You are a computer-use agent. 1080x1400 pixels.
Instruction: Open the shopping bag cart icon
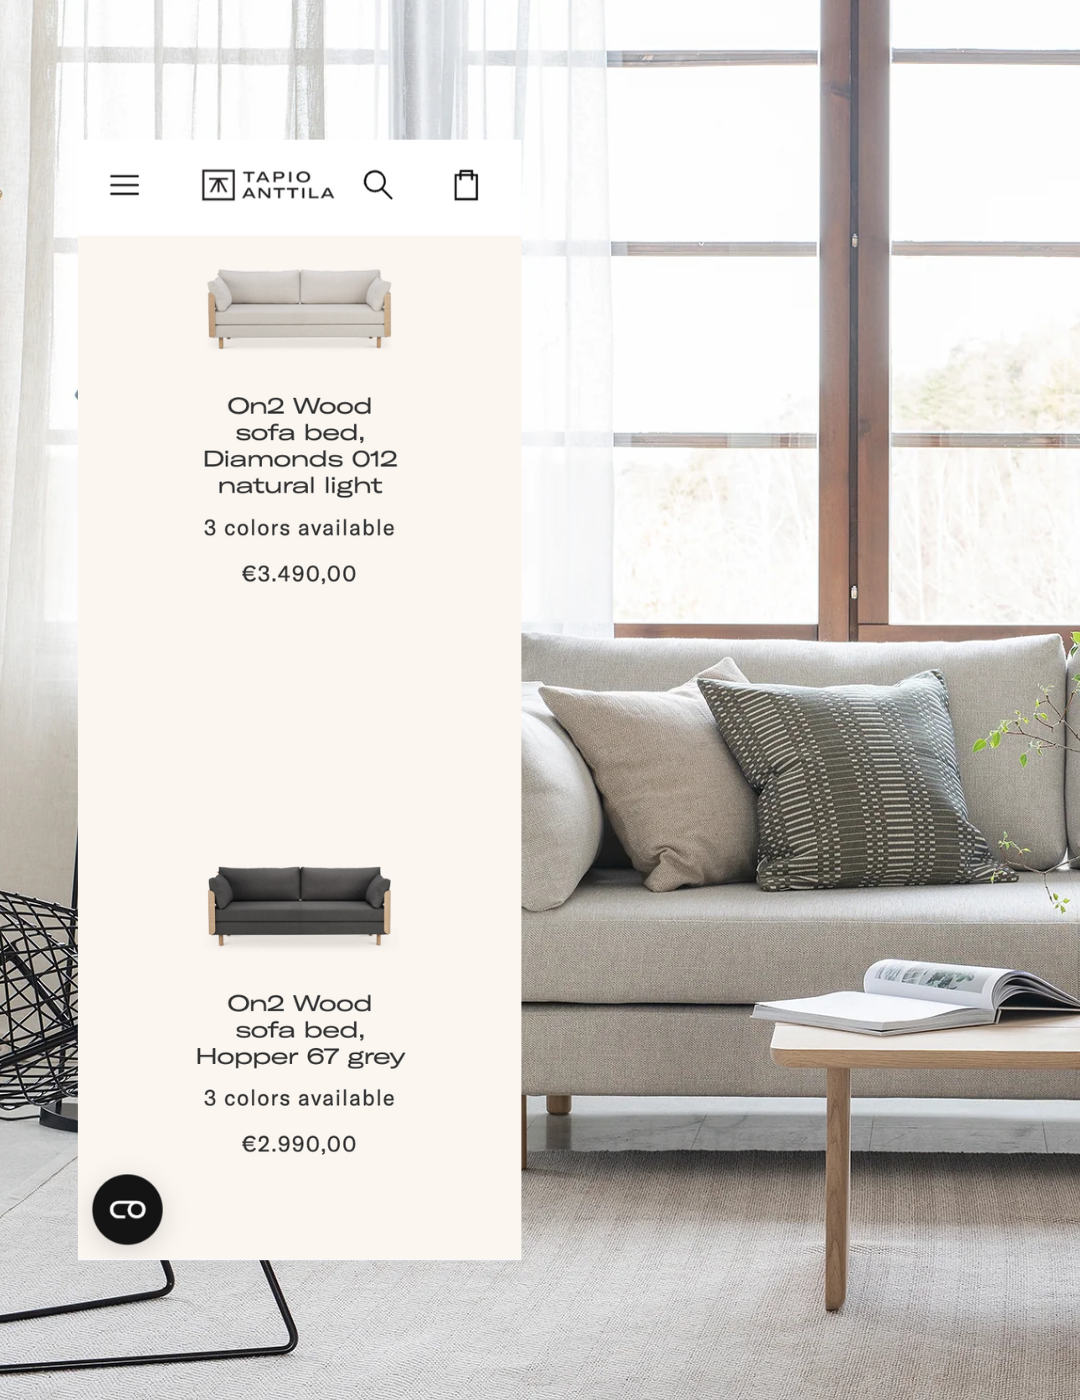466,185
